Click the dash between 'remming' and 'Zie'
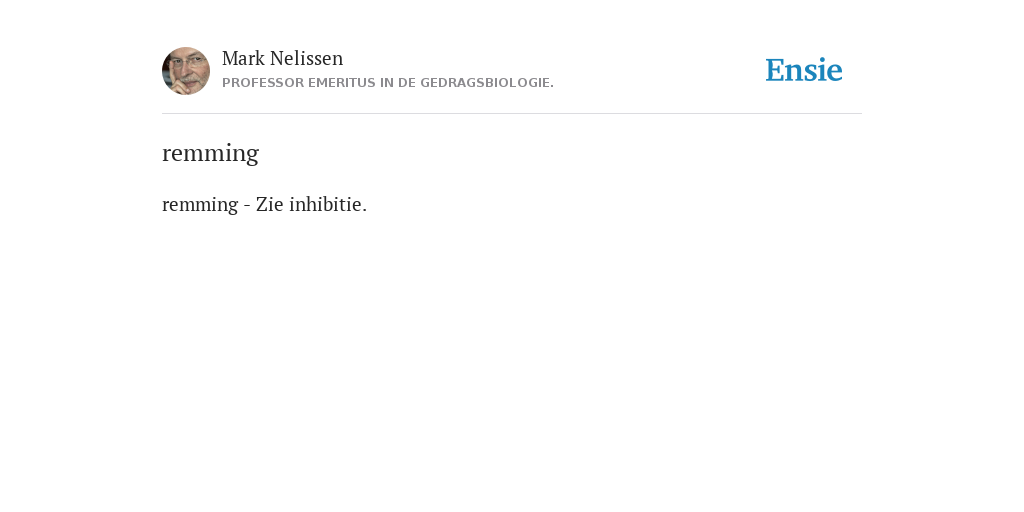 click(x=247, y=206)
